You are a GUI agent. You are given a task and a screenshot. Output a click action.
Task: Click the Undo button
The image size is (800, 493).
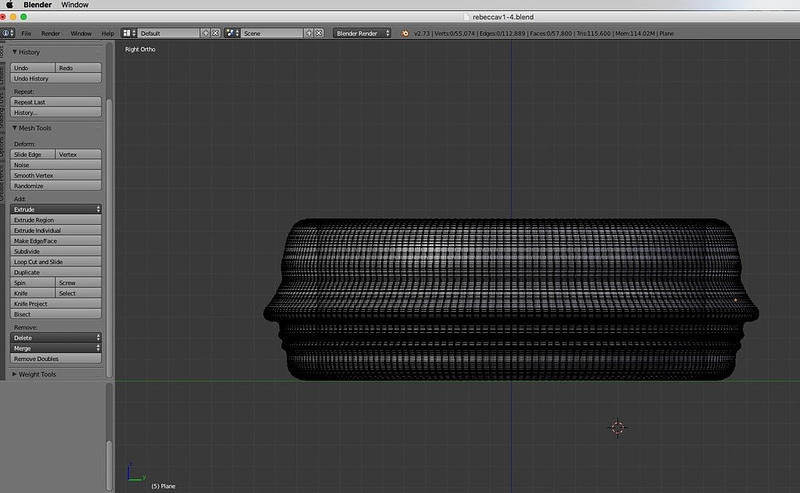[33, 68]
